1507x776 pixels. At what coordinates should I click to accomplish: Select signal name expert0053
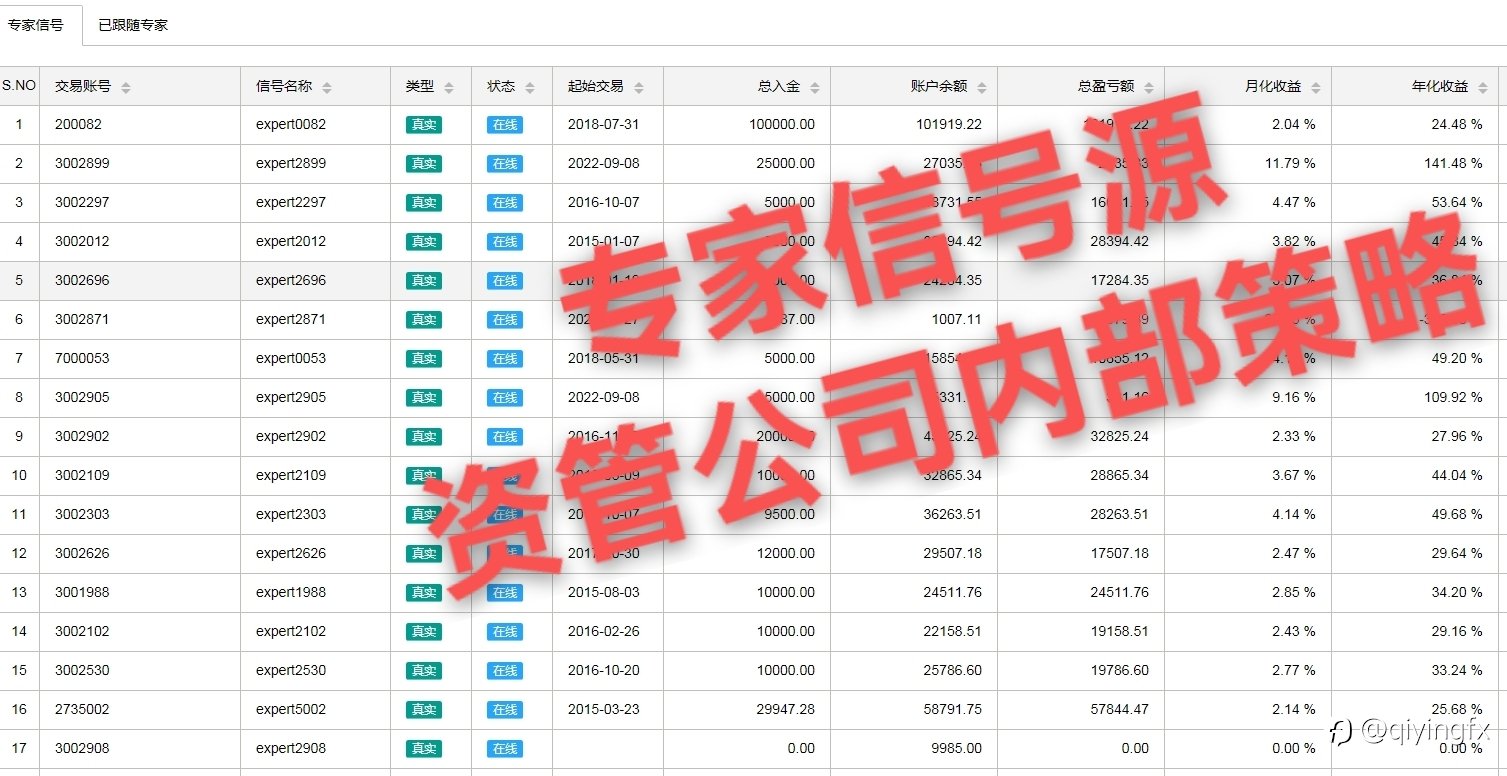point(291,359)
